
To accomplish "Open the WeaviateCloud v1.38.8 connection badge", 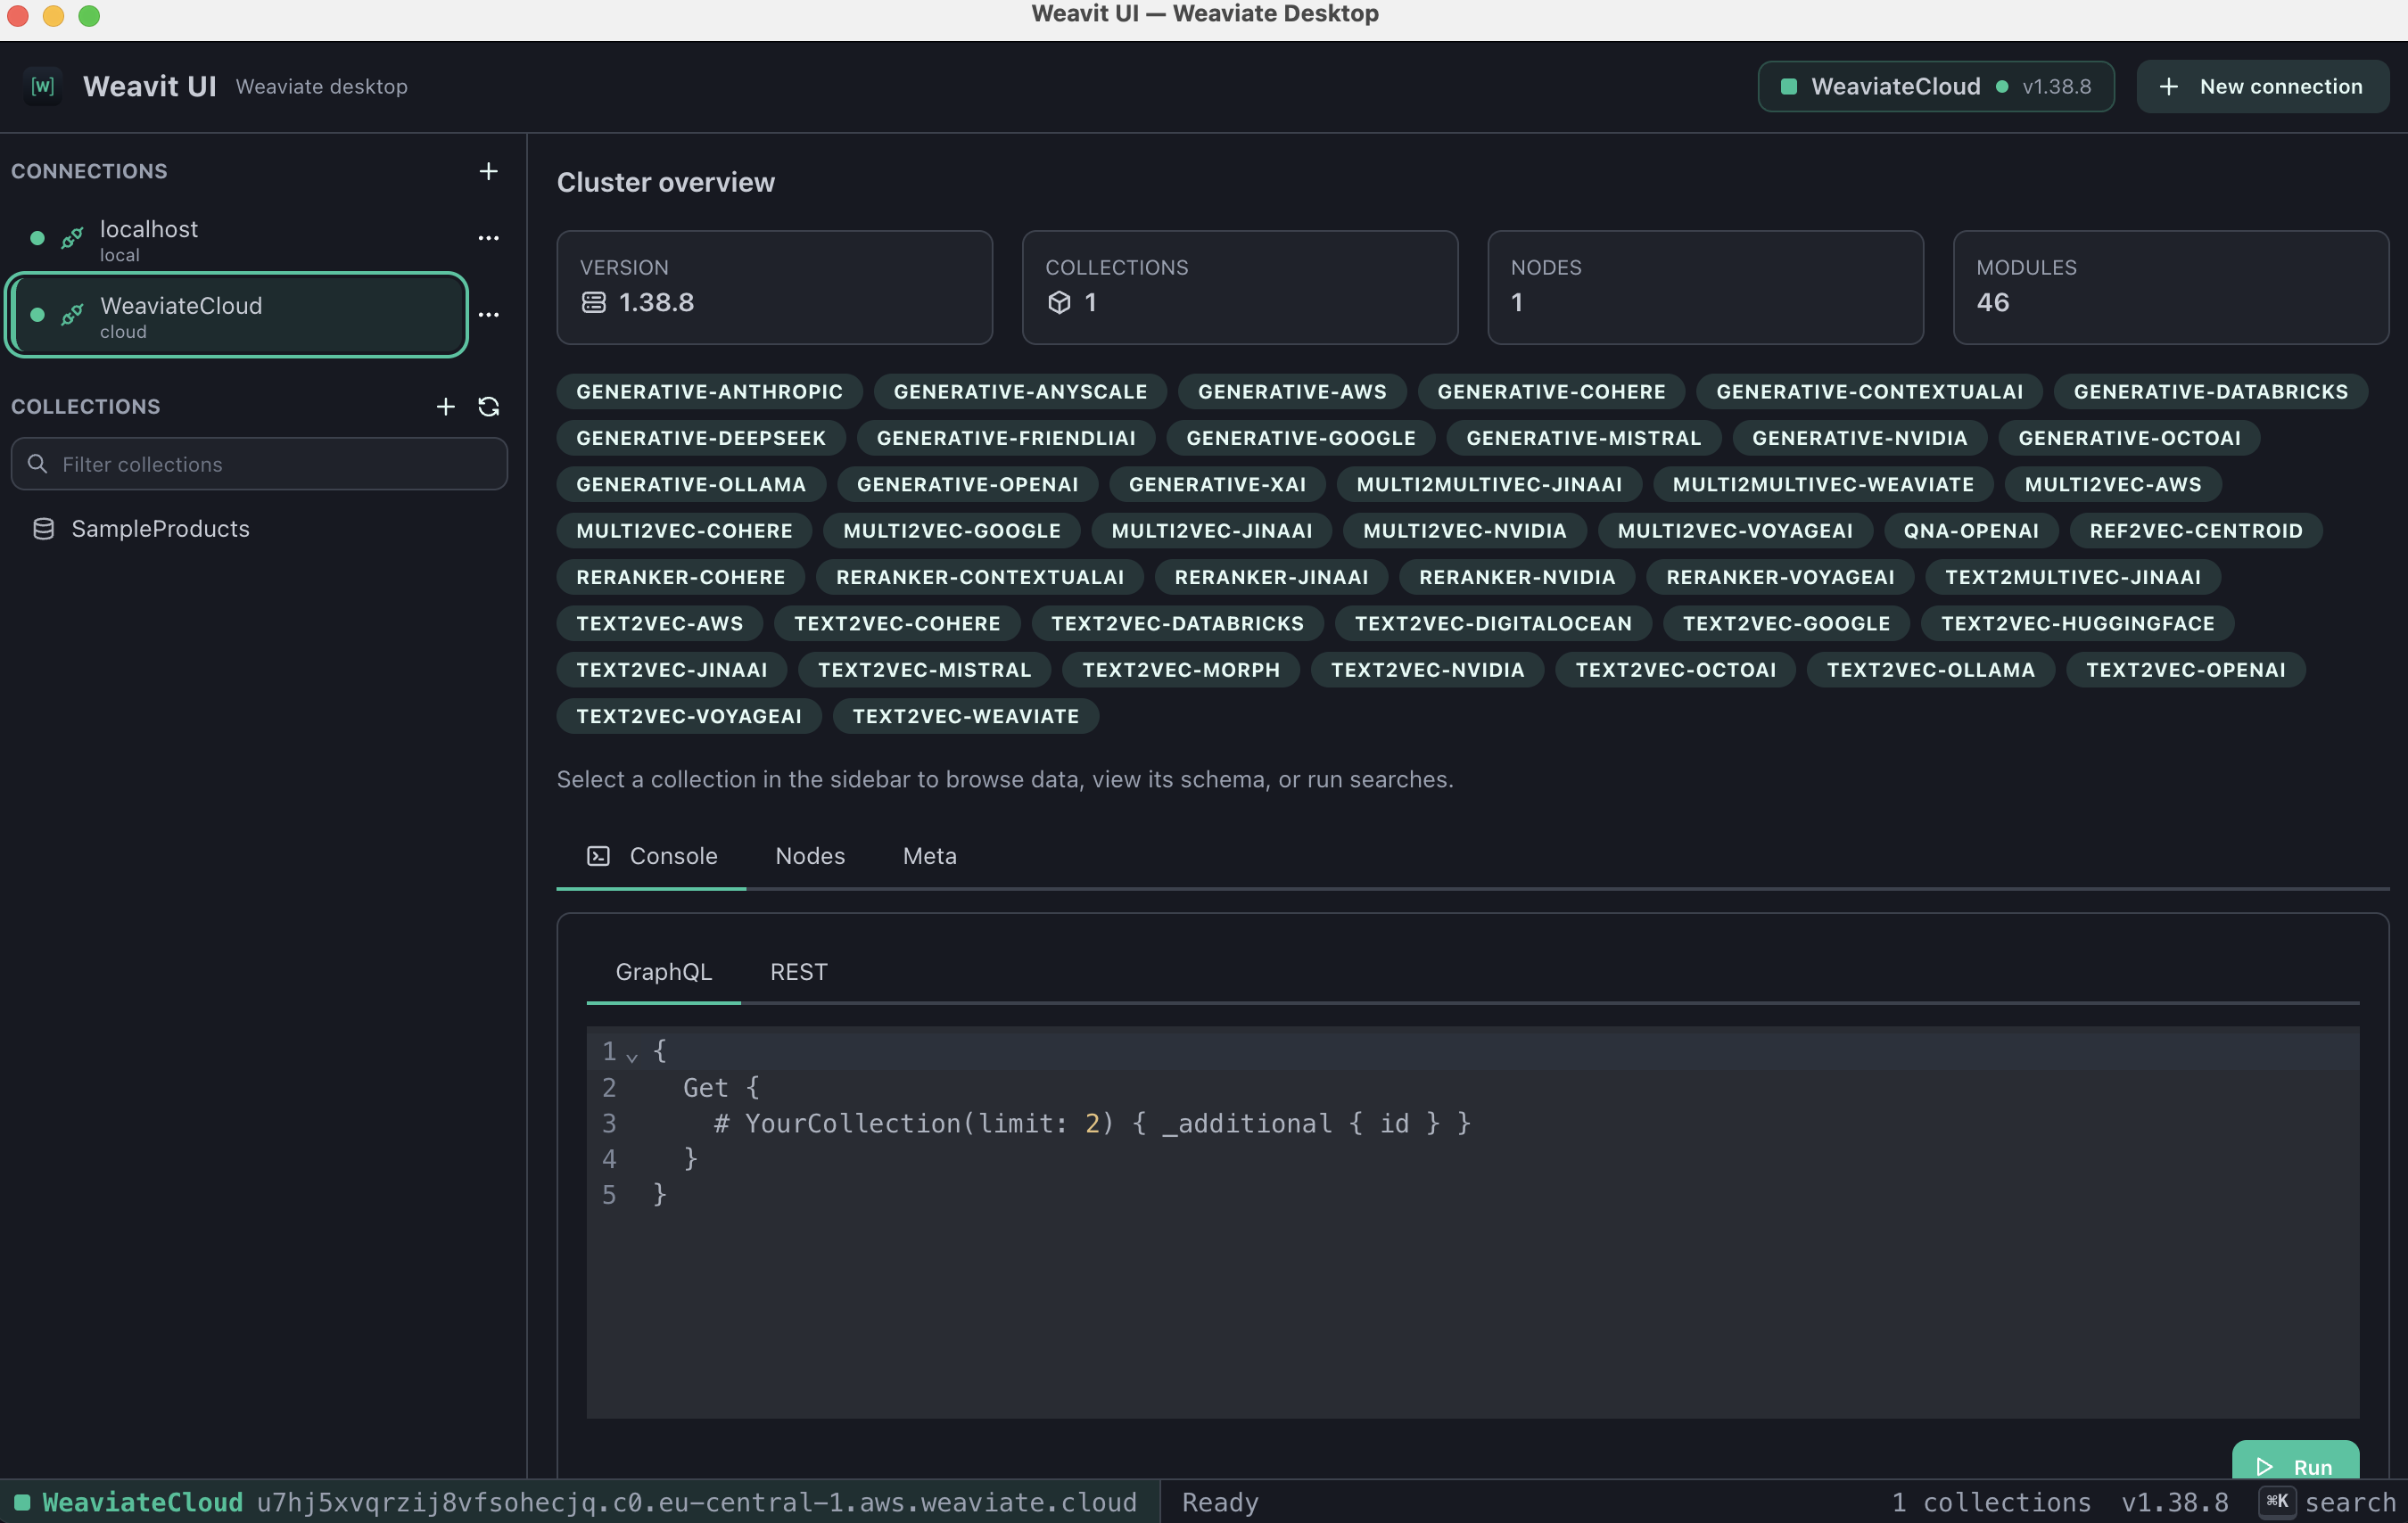I will pos(1935,86).
